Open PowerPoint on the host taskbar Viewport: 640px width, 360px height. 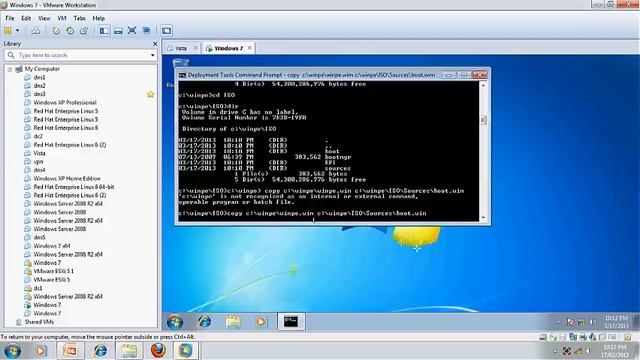[x=70, y=351]
